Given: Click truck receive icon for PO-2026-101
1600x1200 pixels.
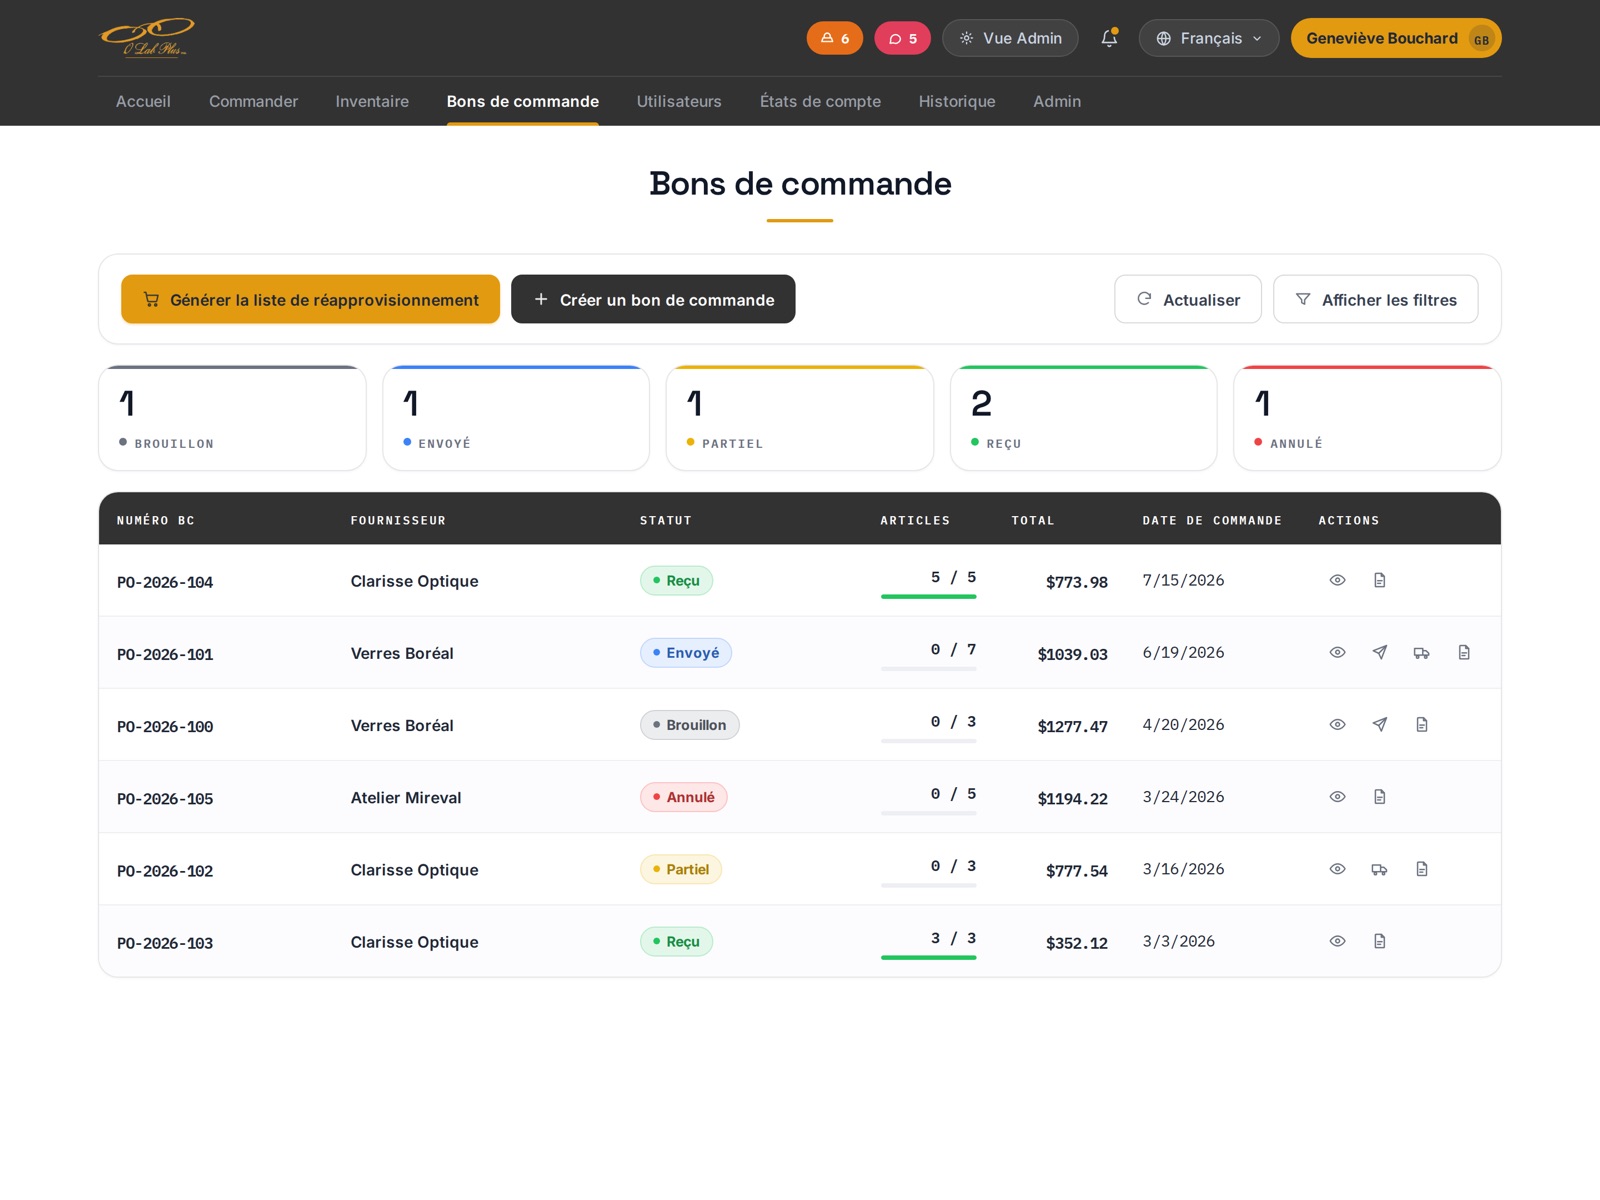Looking at the screenshot, I should coord(1422,653).
